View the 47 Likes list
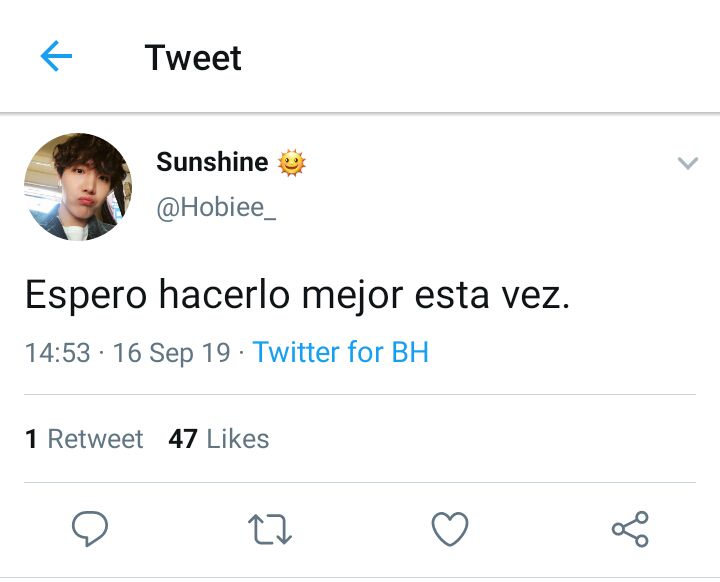The width and height of the screenshot is (720, 582). (x=219, y=439)
